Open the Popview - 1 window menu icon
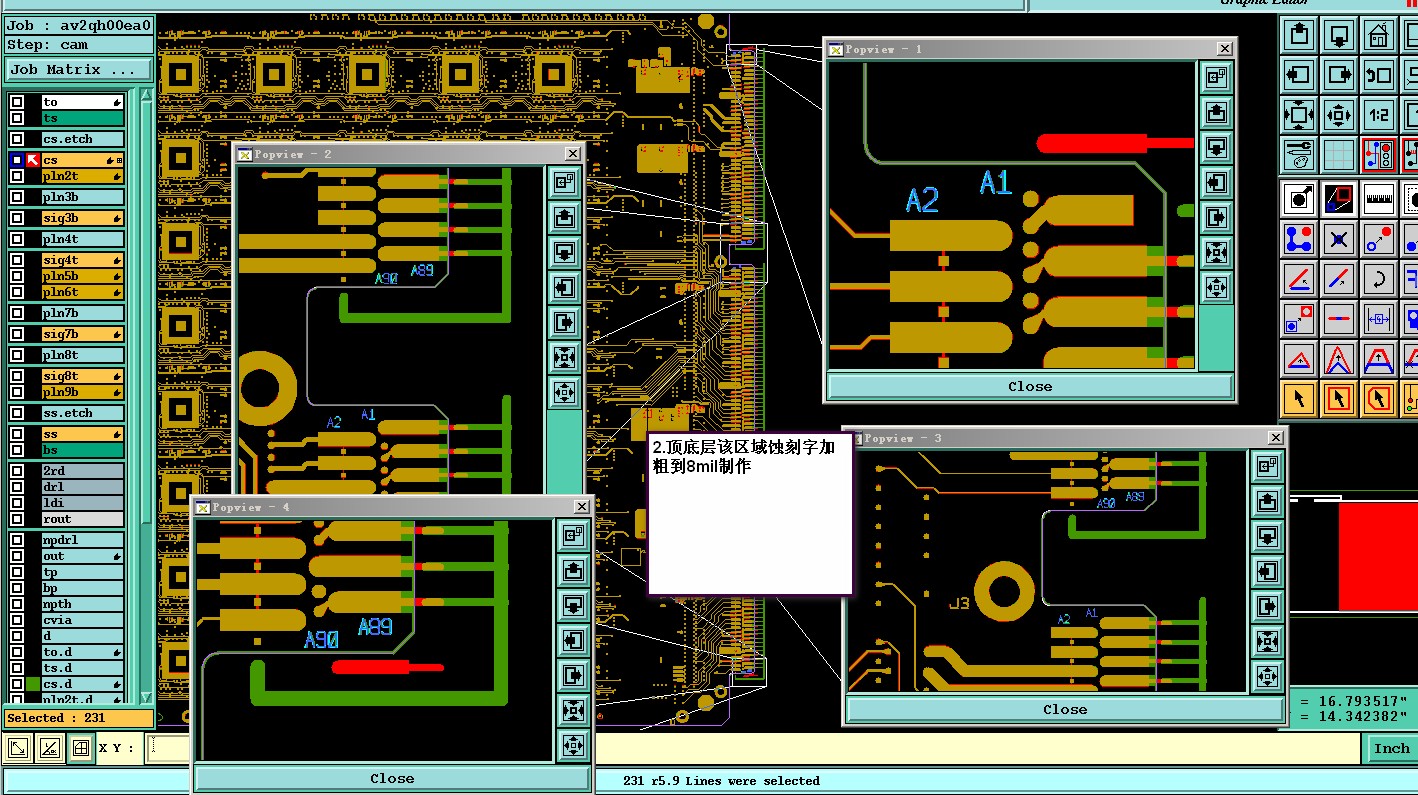1418x795 pixels. (x=834, y=48)
